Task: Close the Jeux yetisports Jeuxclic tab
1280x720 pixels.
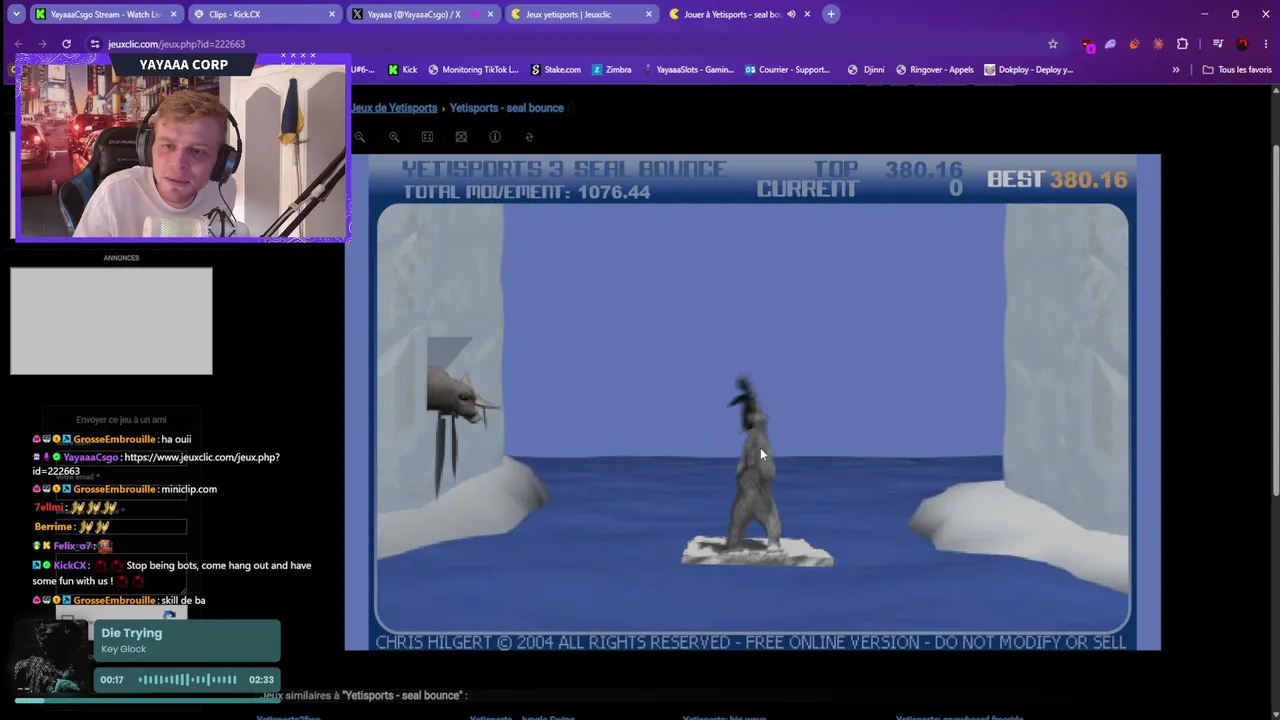Action: click(649, 14)
